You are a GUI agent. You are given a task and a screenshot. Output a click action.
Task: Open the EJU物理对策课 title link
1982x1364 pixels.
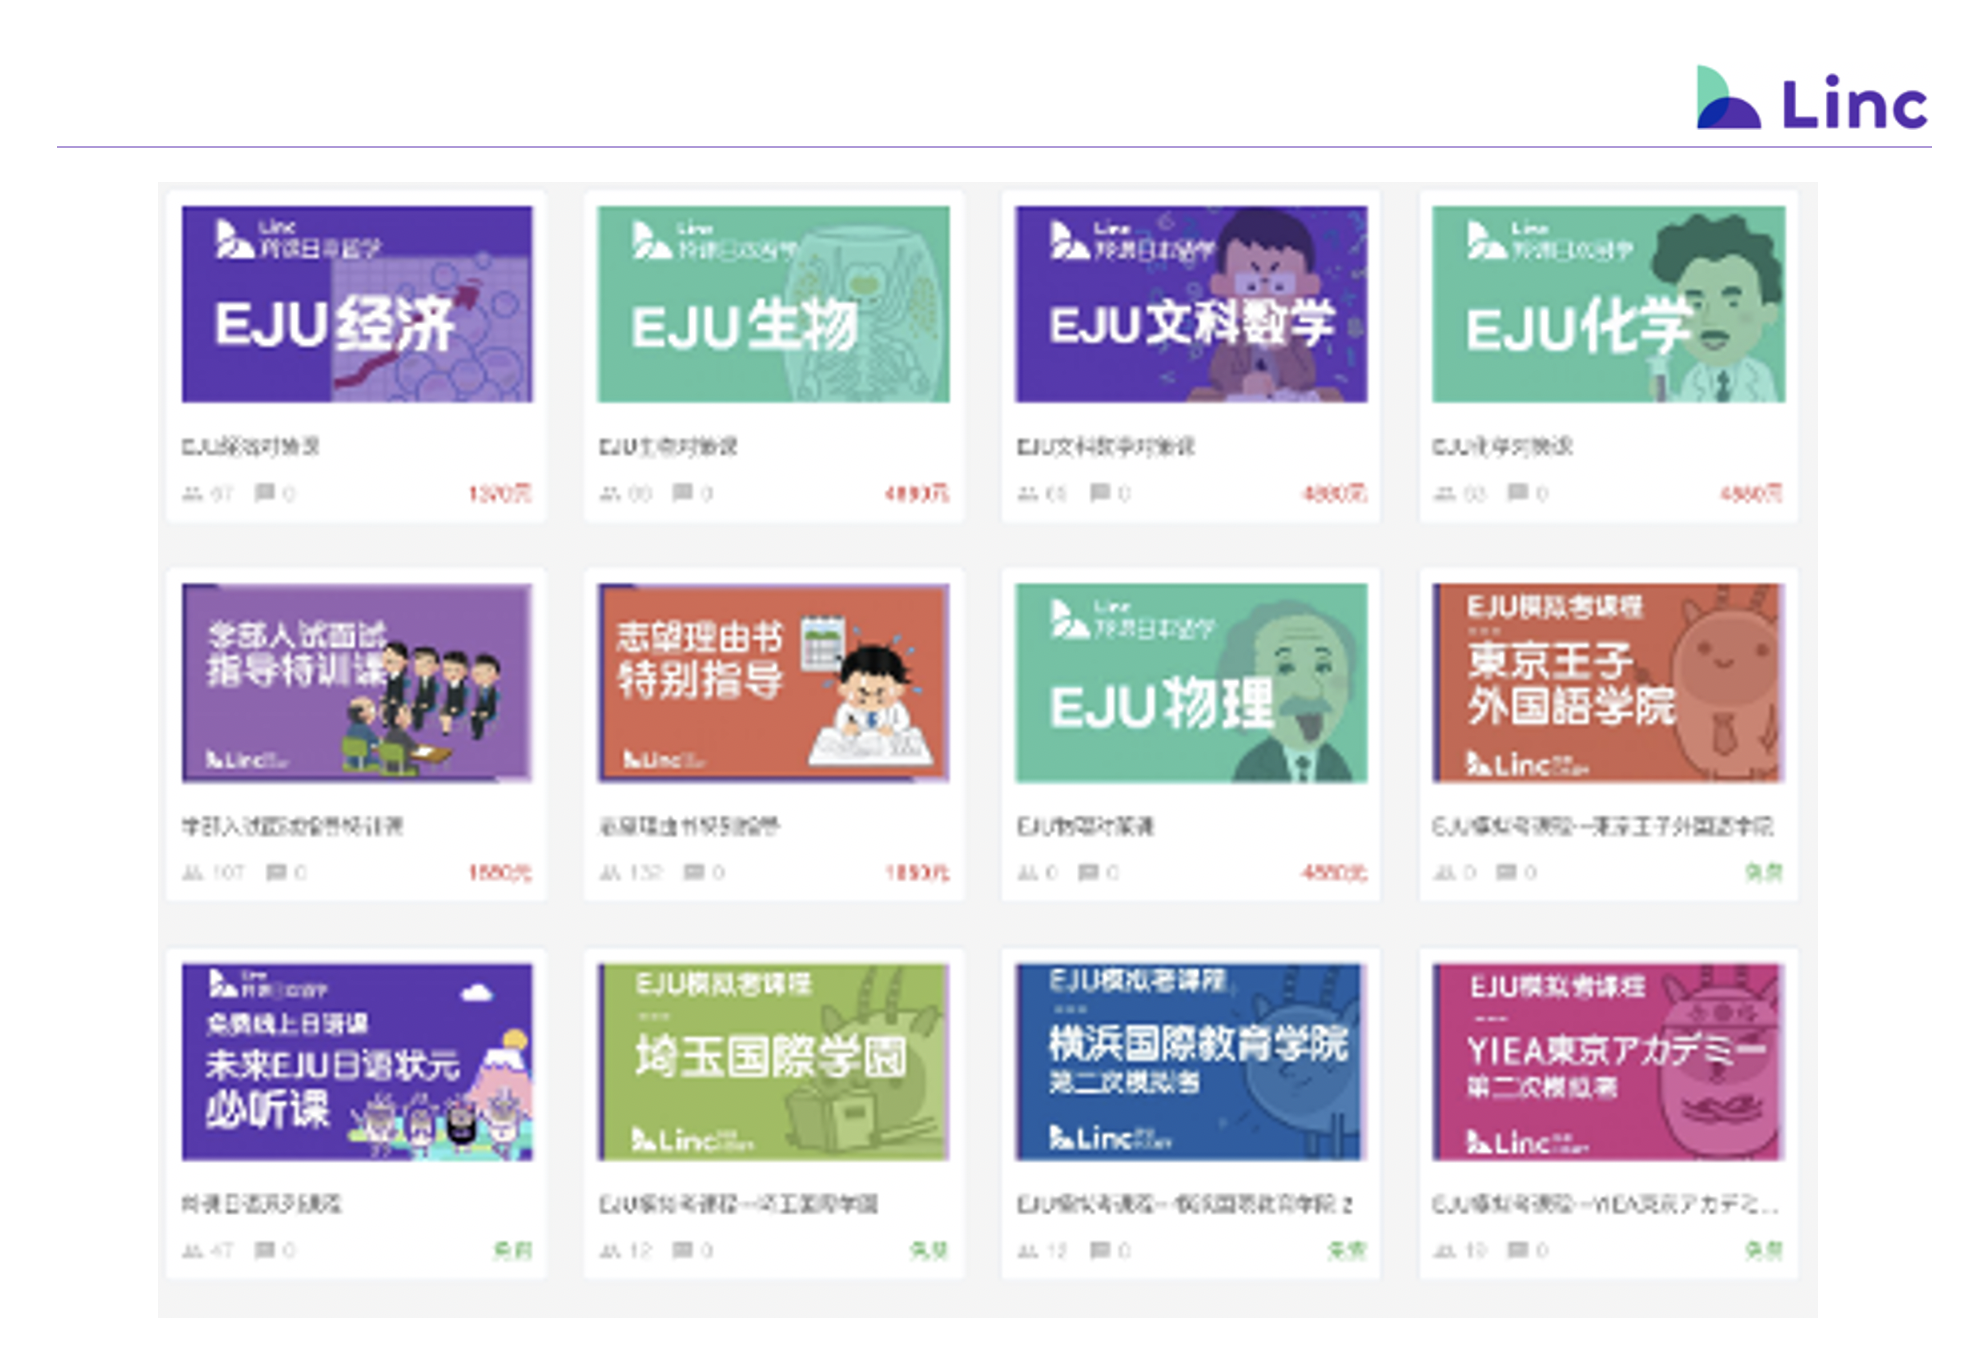(x=1085, y=826)
